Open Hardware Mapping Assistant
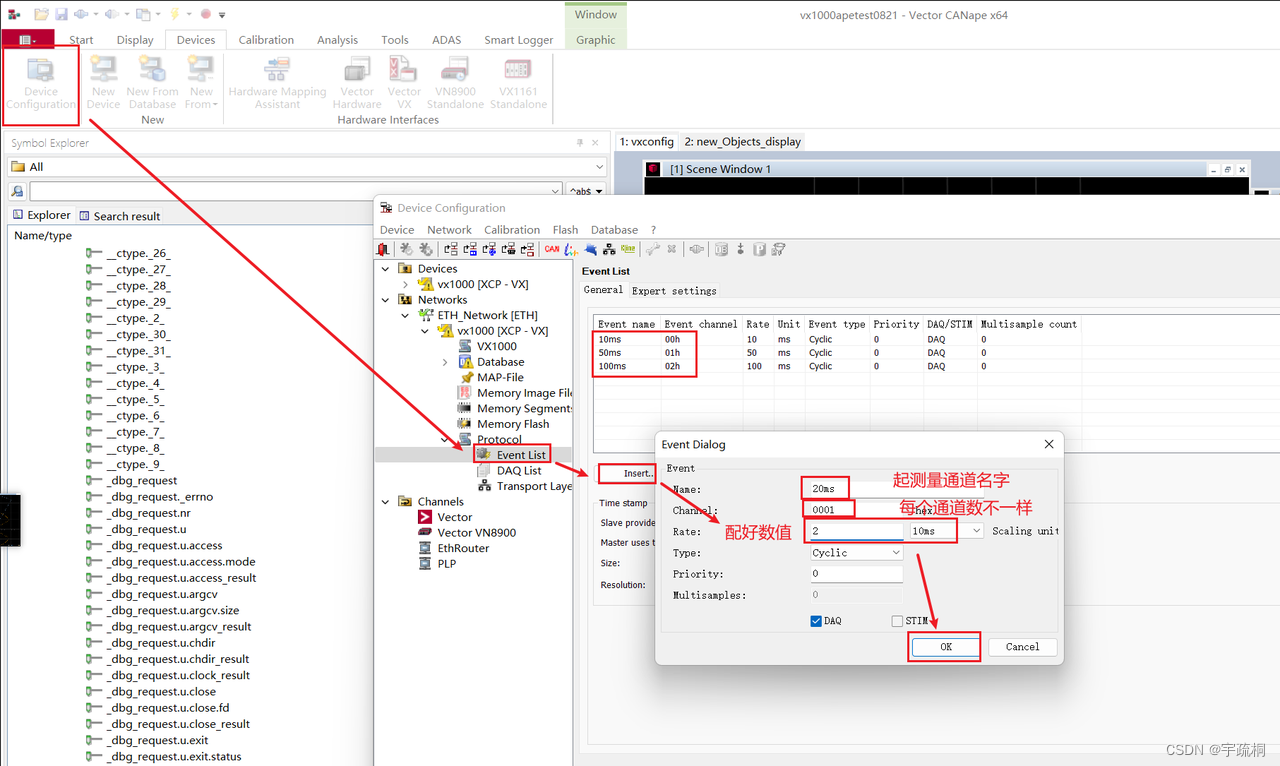The height and width of the screenshot is (766, 1280). 277,84
